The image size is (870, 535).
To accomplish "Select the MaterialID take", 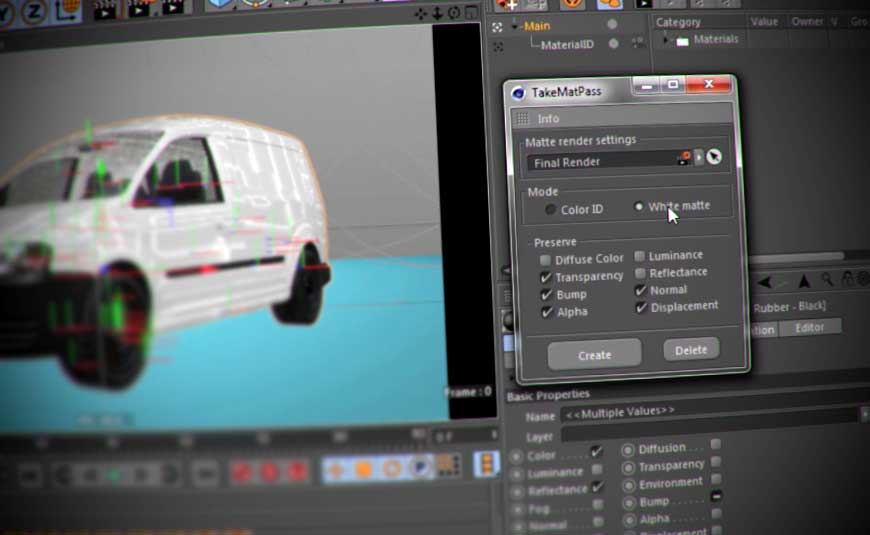I will tap(568, 44).
